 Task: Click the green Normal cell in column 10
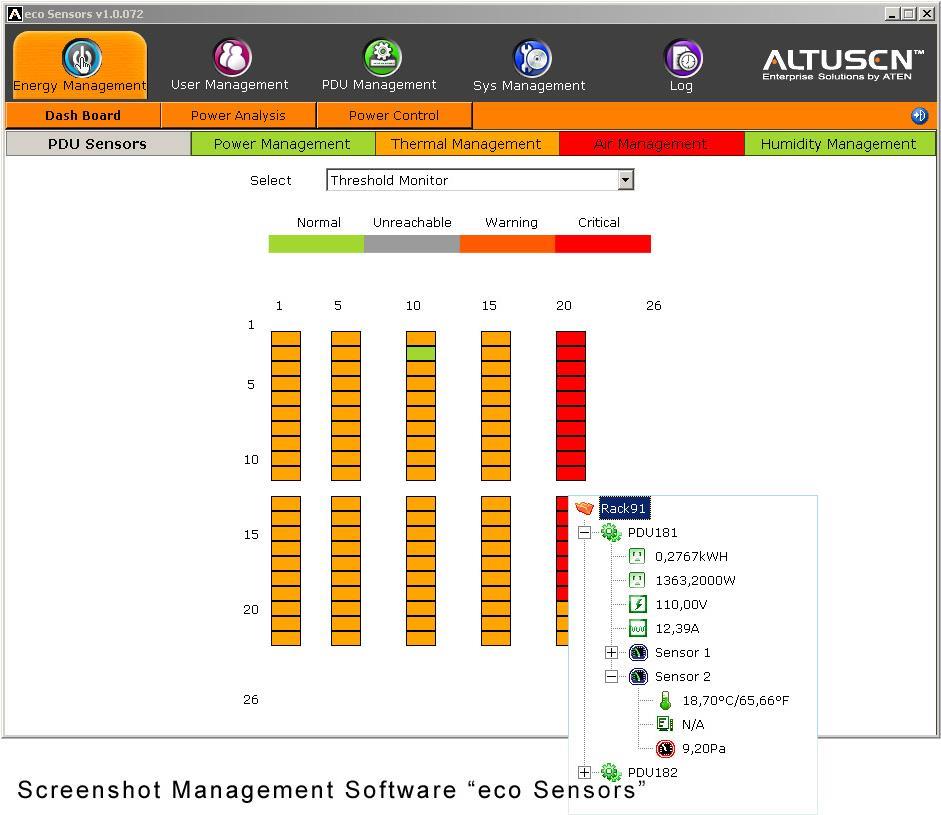pos(421,354)
